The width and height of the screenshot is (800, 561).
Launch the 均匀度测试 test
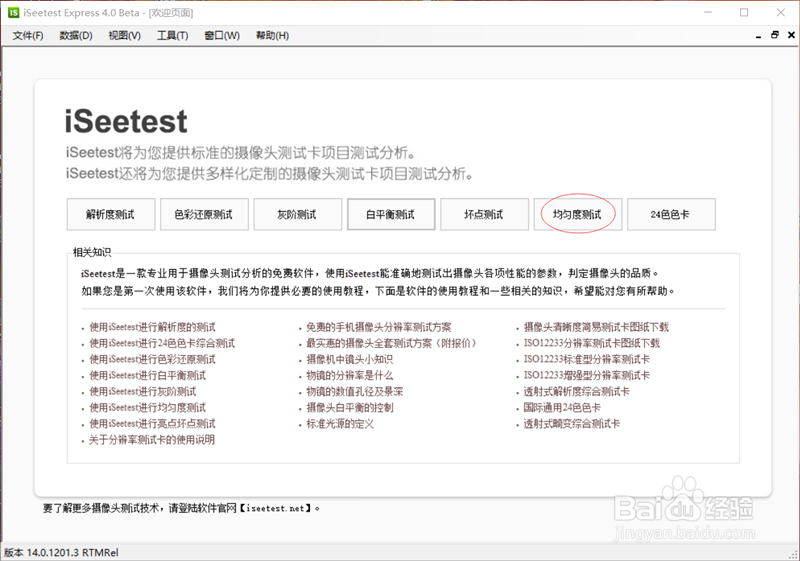coord(578,214)
